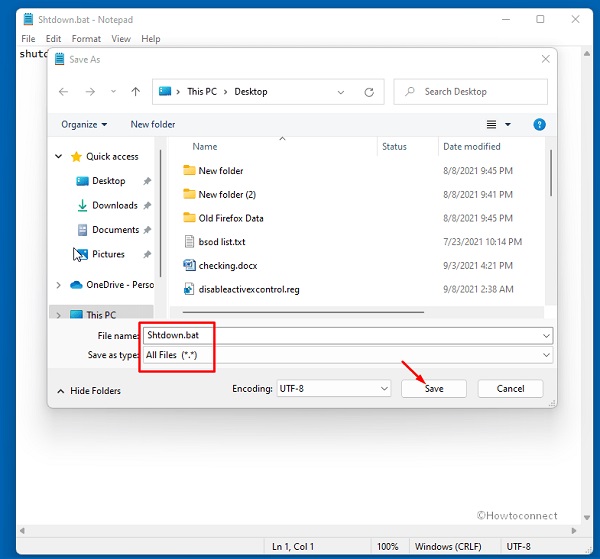Open Pictures in Quick access
600x559 pixels.
[x=108, y=254]
